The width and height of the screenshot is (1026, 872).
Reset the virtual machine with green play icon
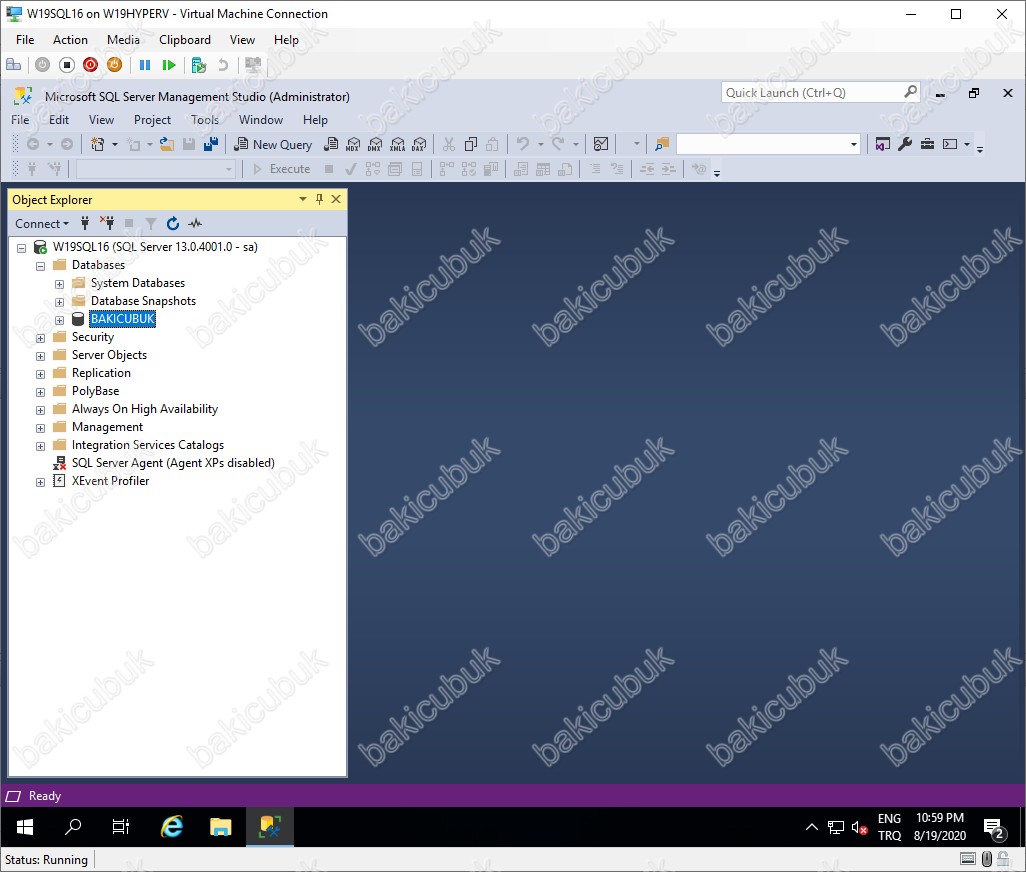pos(169,65)
